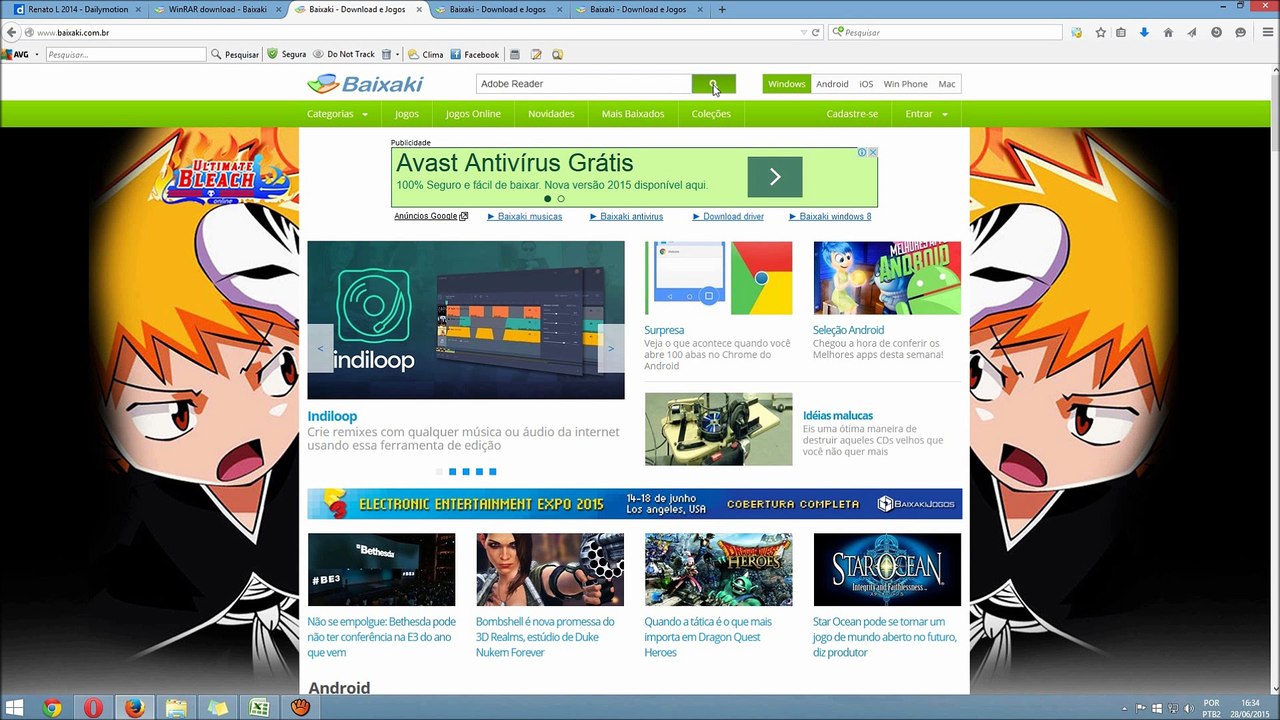Open Excel from the taskbar

click(x=258, y=708)
